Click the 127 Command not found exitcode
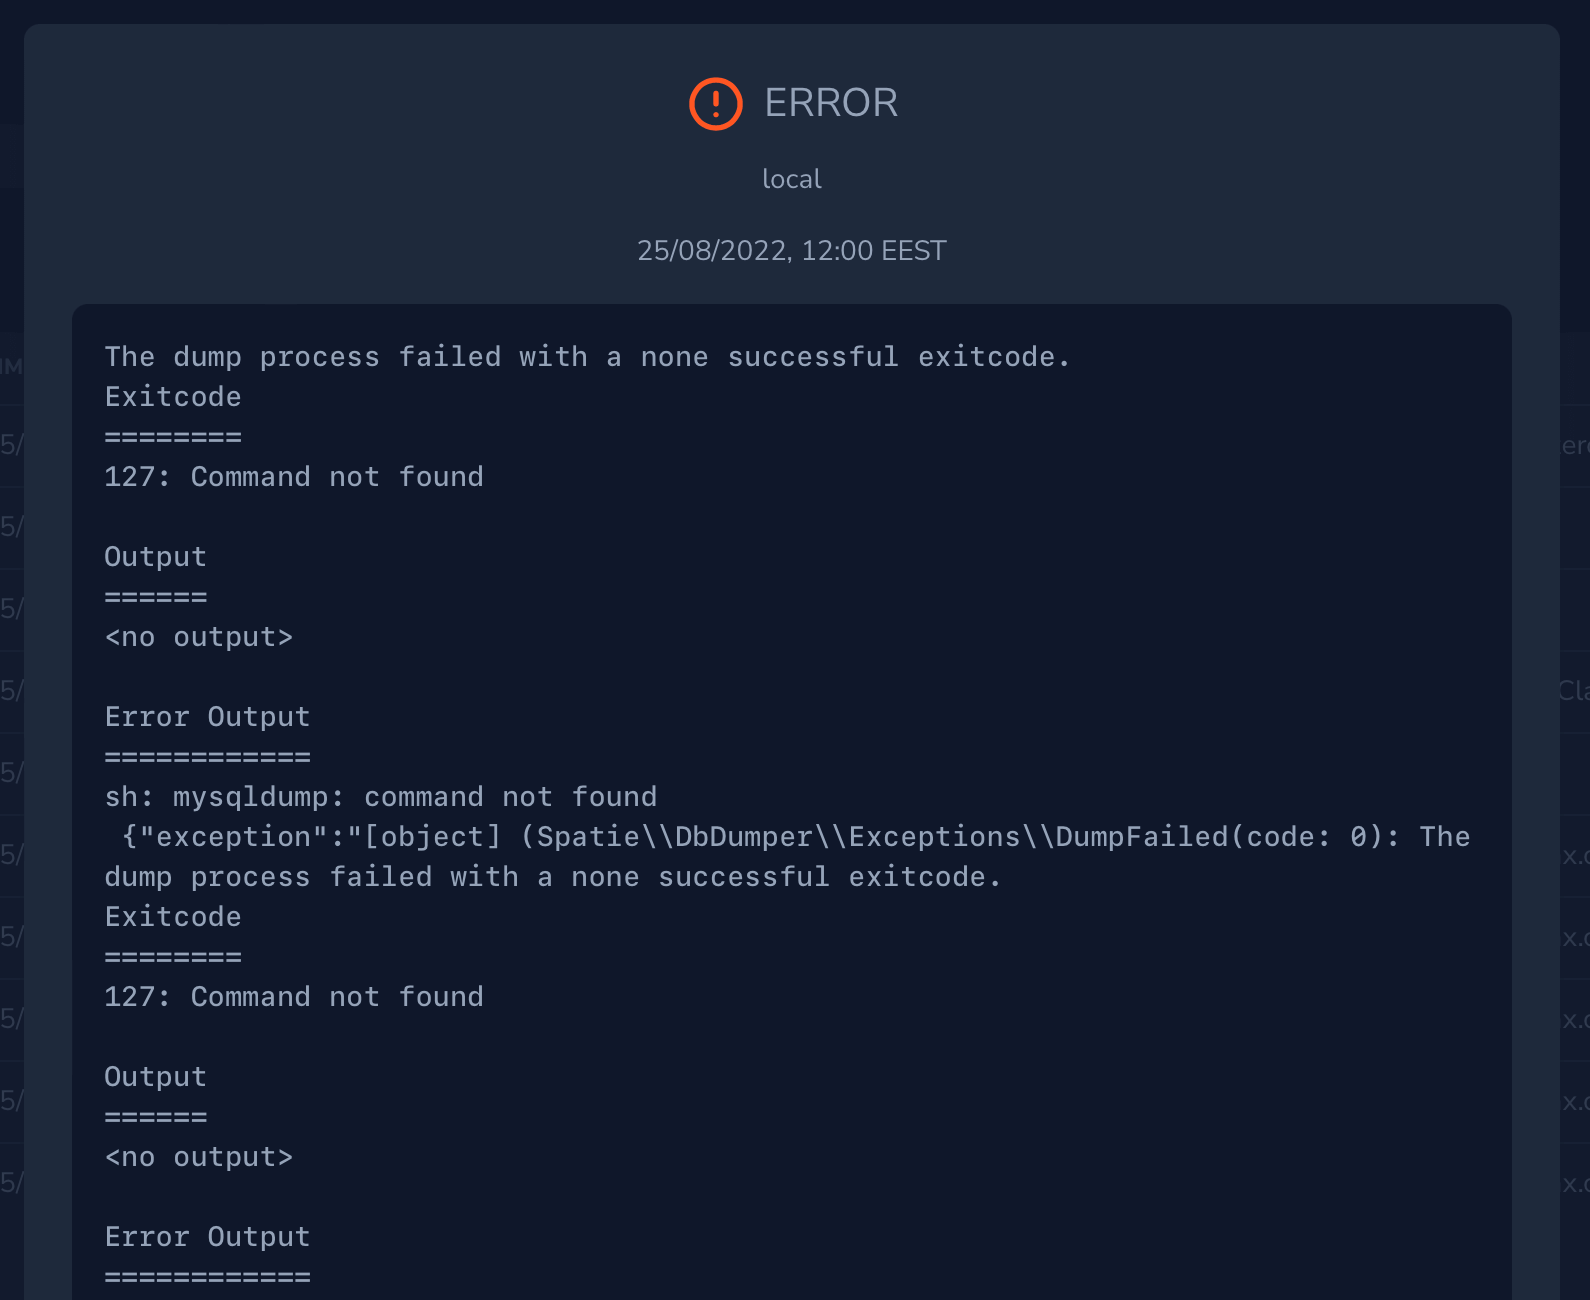 pyautogui.click(x=294, y=476)
